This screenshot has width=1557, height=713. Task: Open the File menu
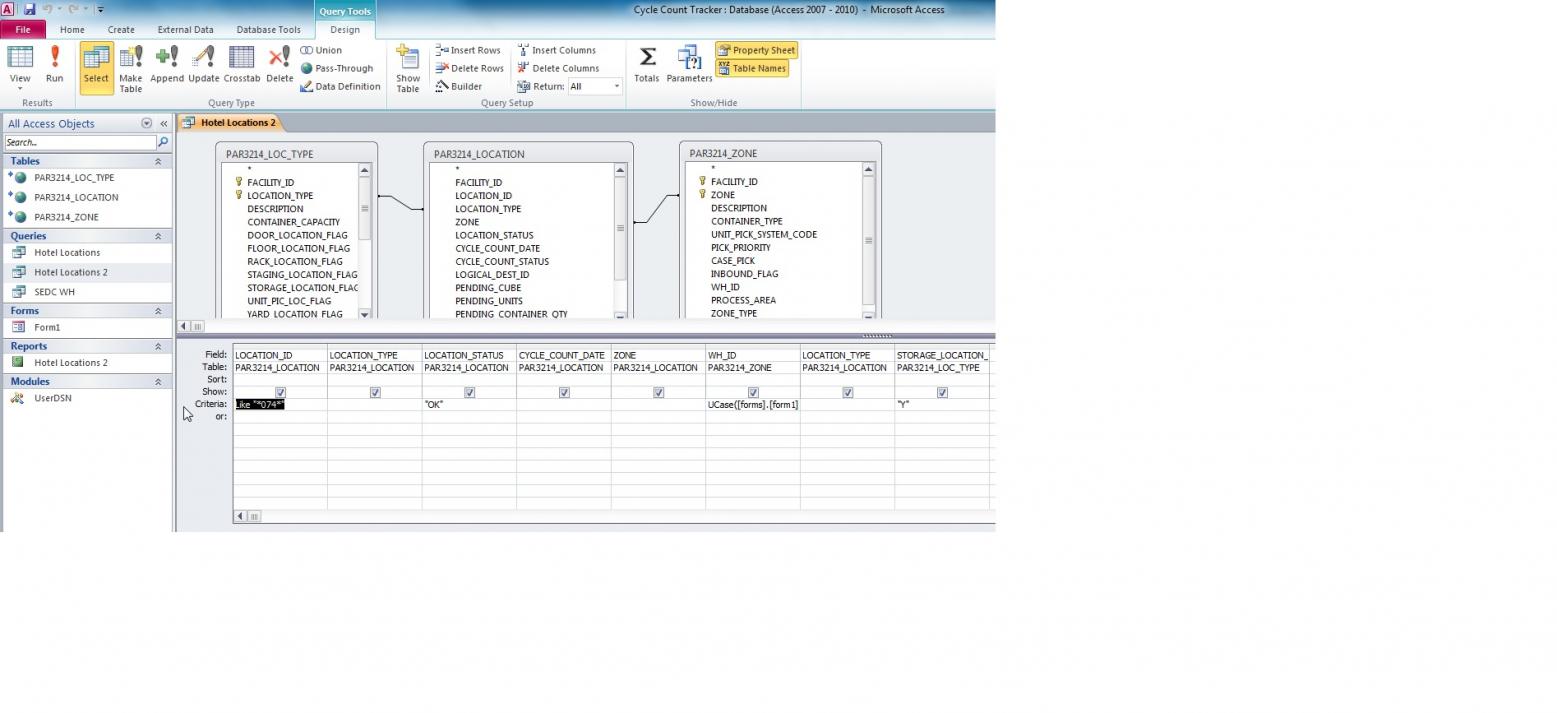(x=22, y=30)
